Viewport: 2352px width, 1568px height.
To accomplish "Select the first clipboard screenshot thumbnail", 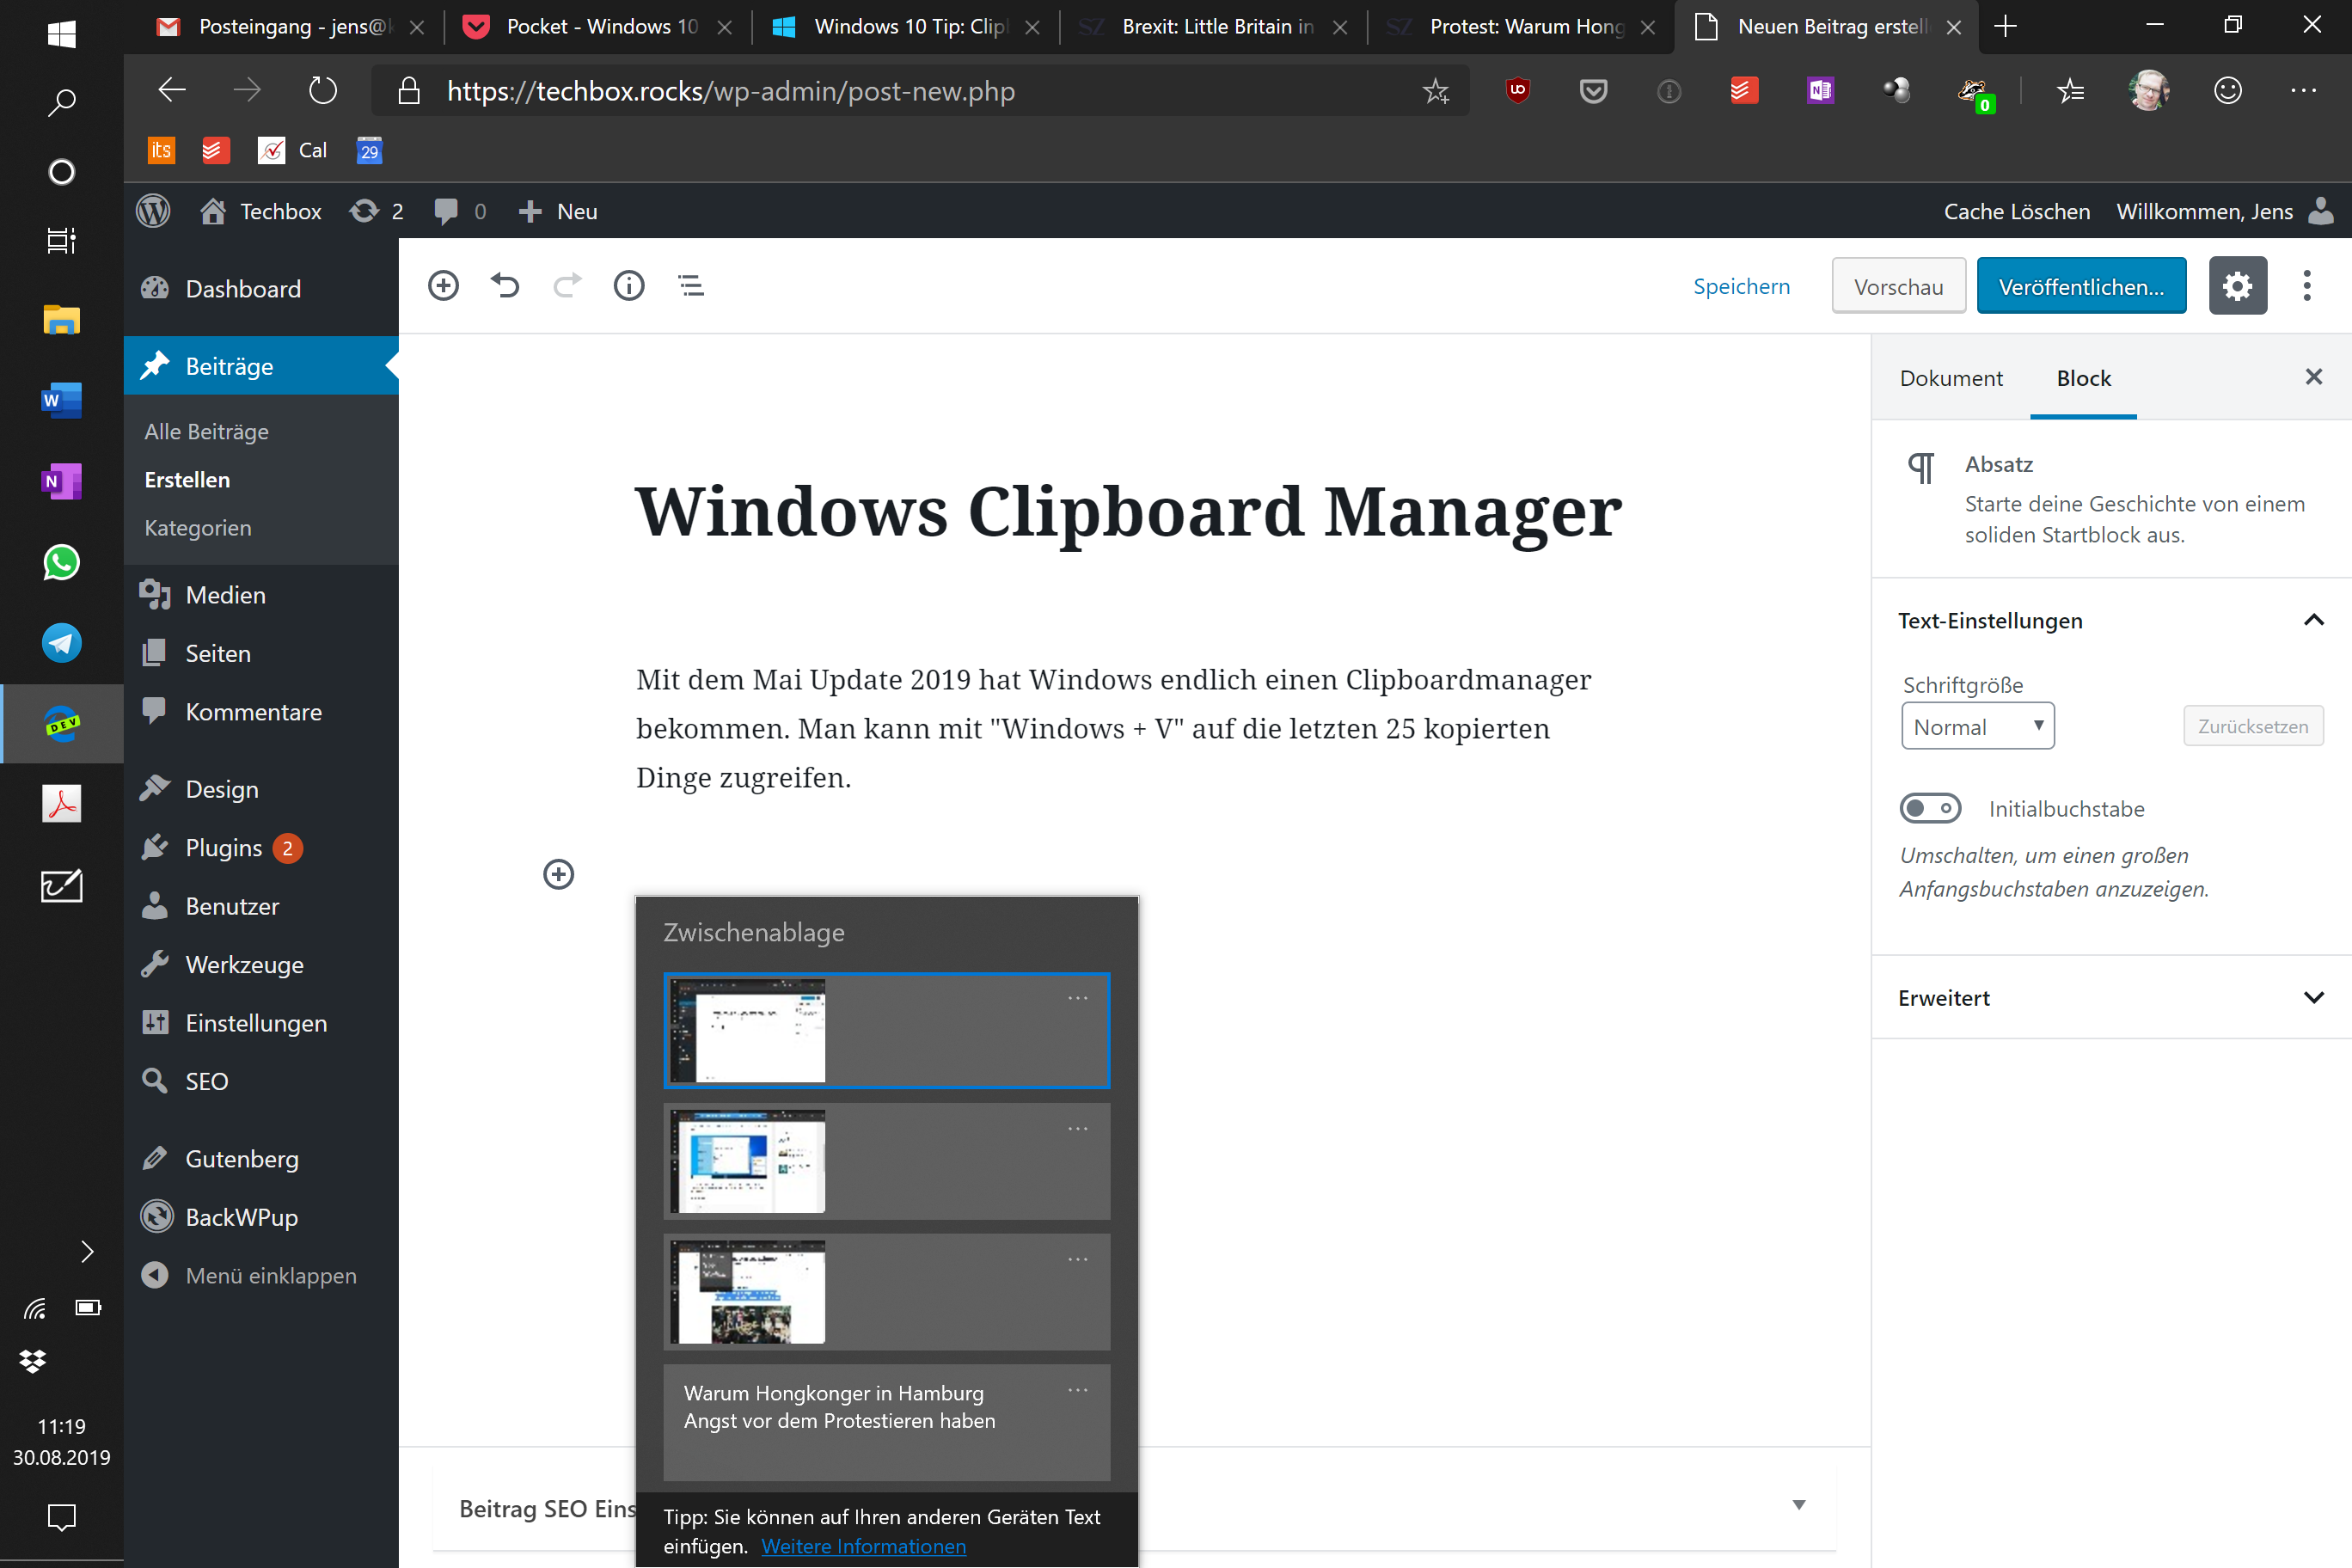I will click(887, 1030).
